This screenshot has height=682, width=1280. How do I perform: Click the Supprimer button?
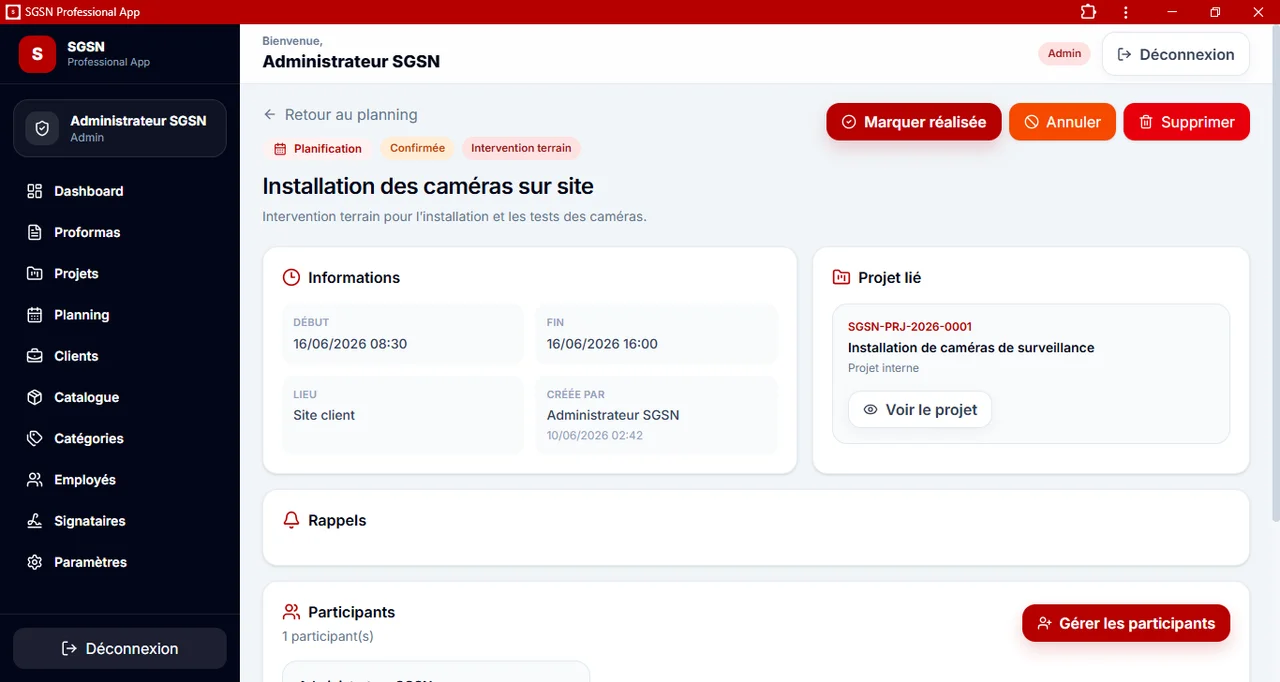[1187, 122]
